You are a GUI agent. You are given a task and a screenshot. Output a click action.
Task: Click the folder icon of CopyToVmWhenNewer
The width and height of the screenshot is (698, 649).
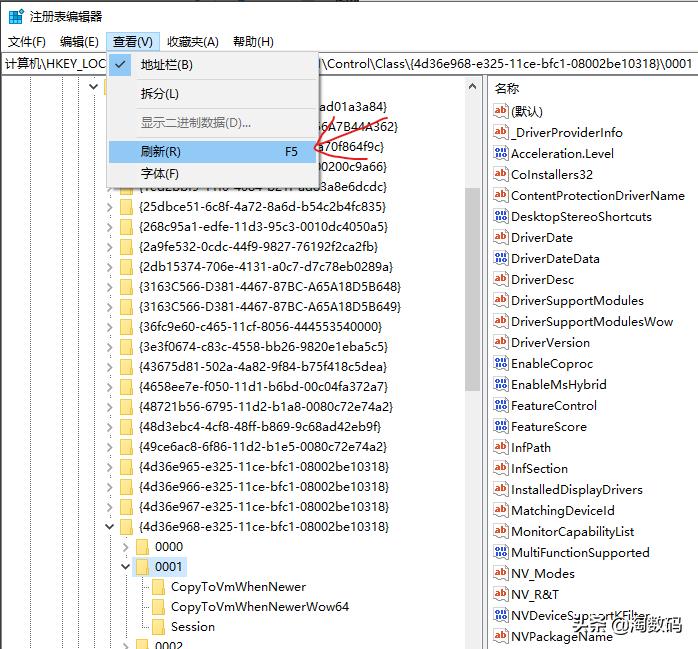coord(158,587)
